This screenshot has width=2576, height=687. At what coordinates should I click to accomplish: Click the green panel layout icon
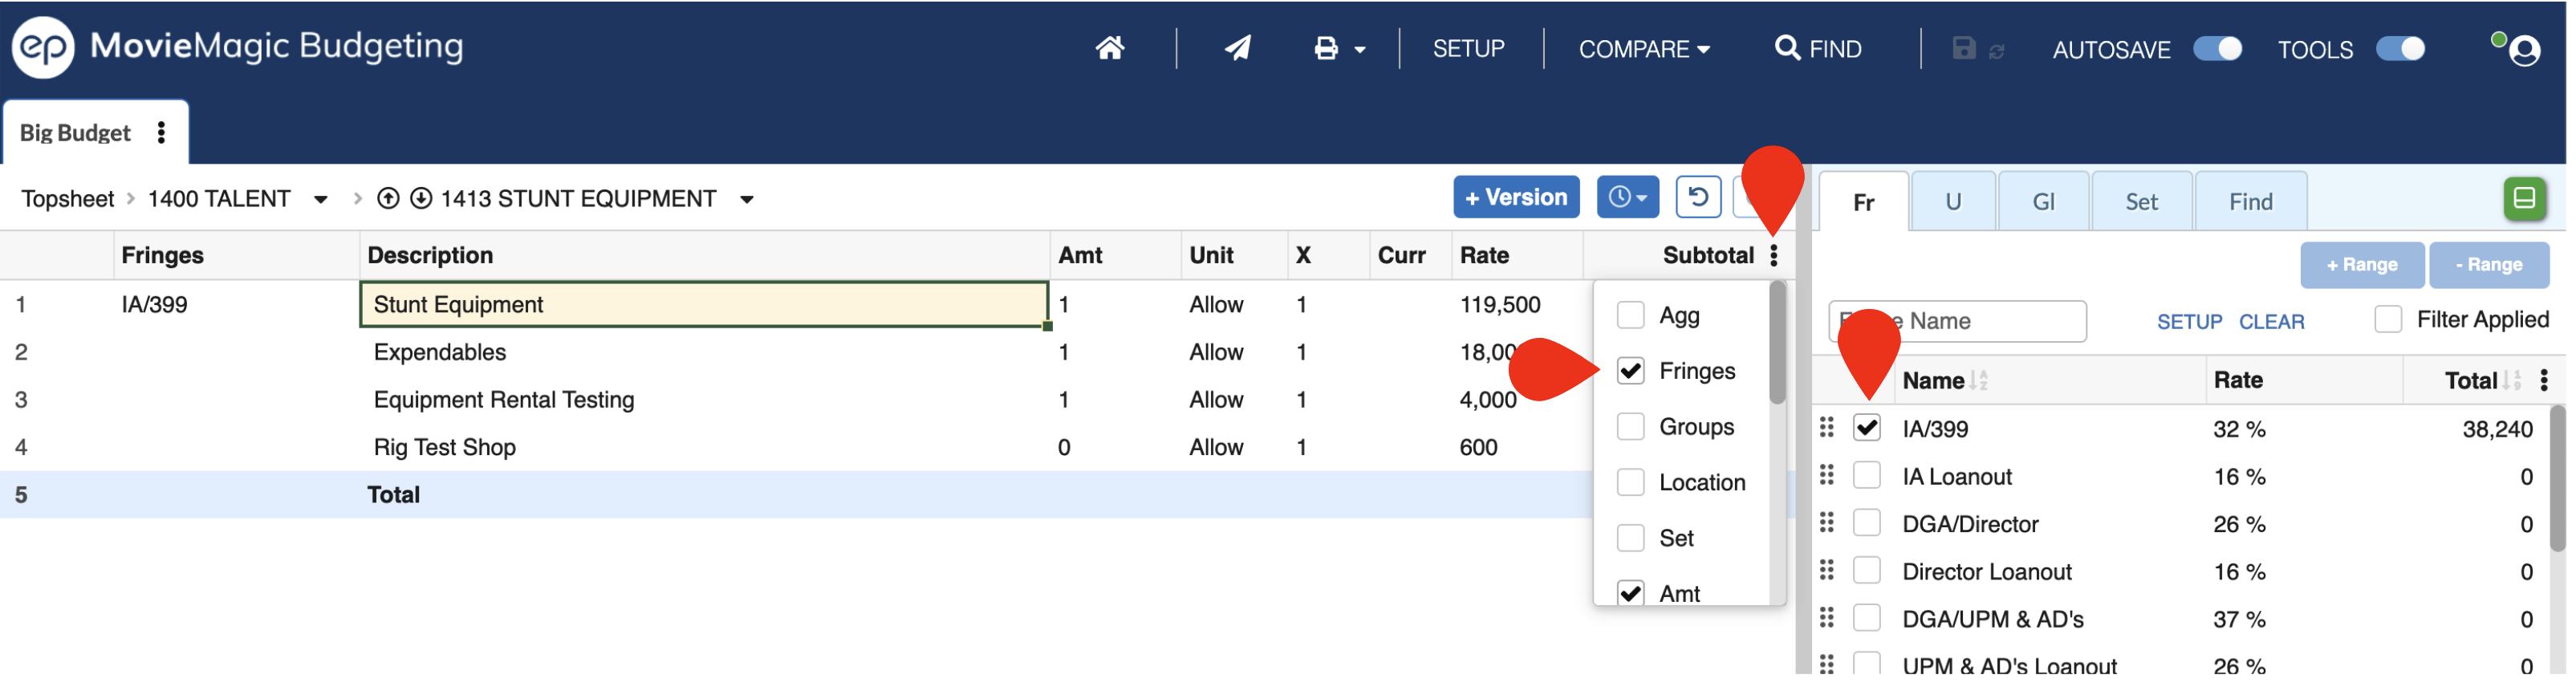click(x=2524, y=198)
